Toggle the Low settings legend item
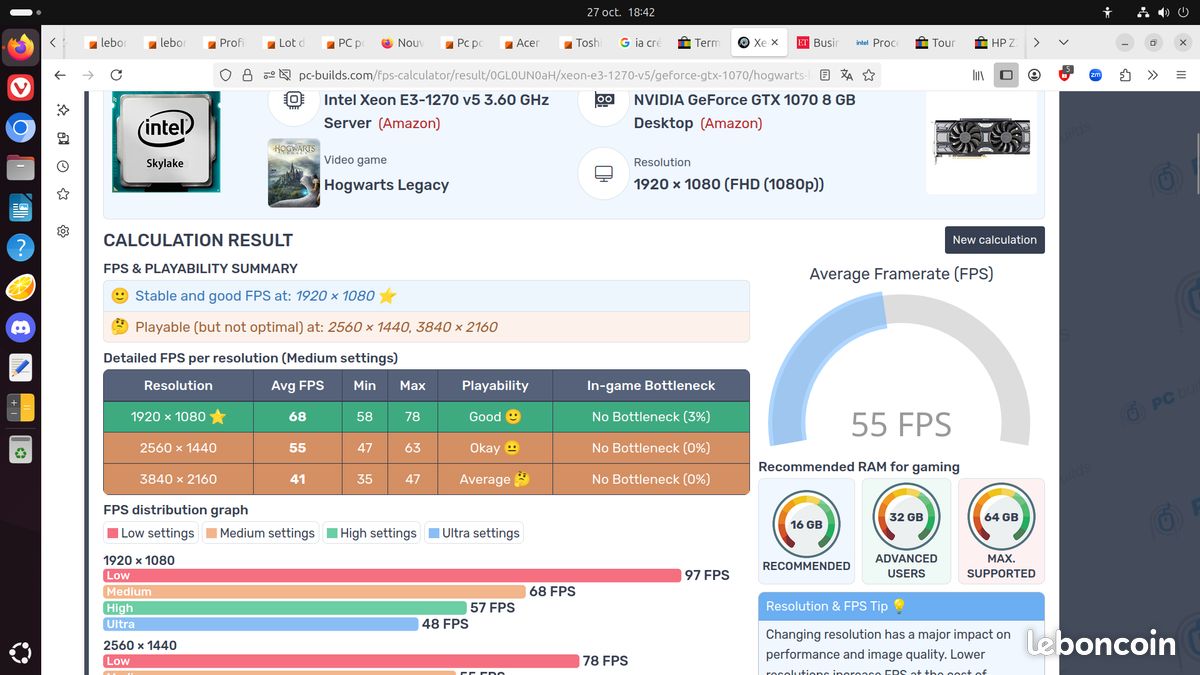Image resolution: width=1200 pixels, height=675 pixels. coord(151,533)
